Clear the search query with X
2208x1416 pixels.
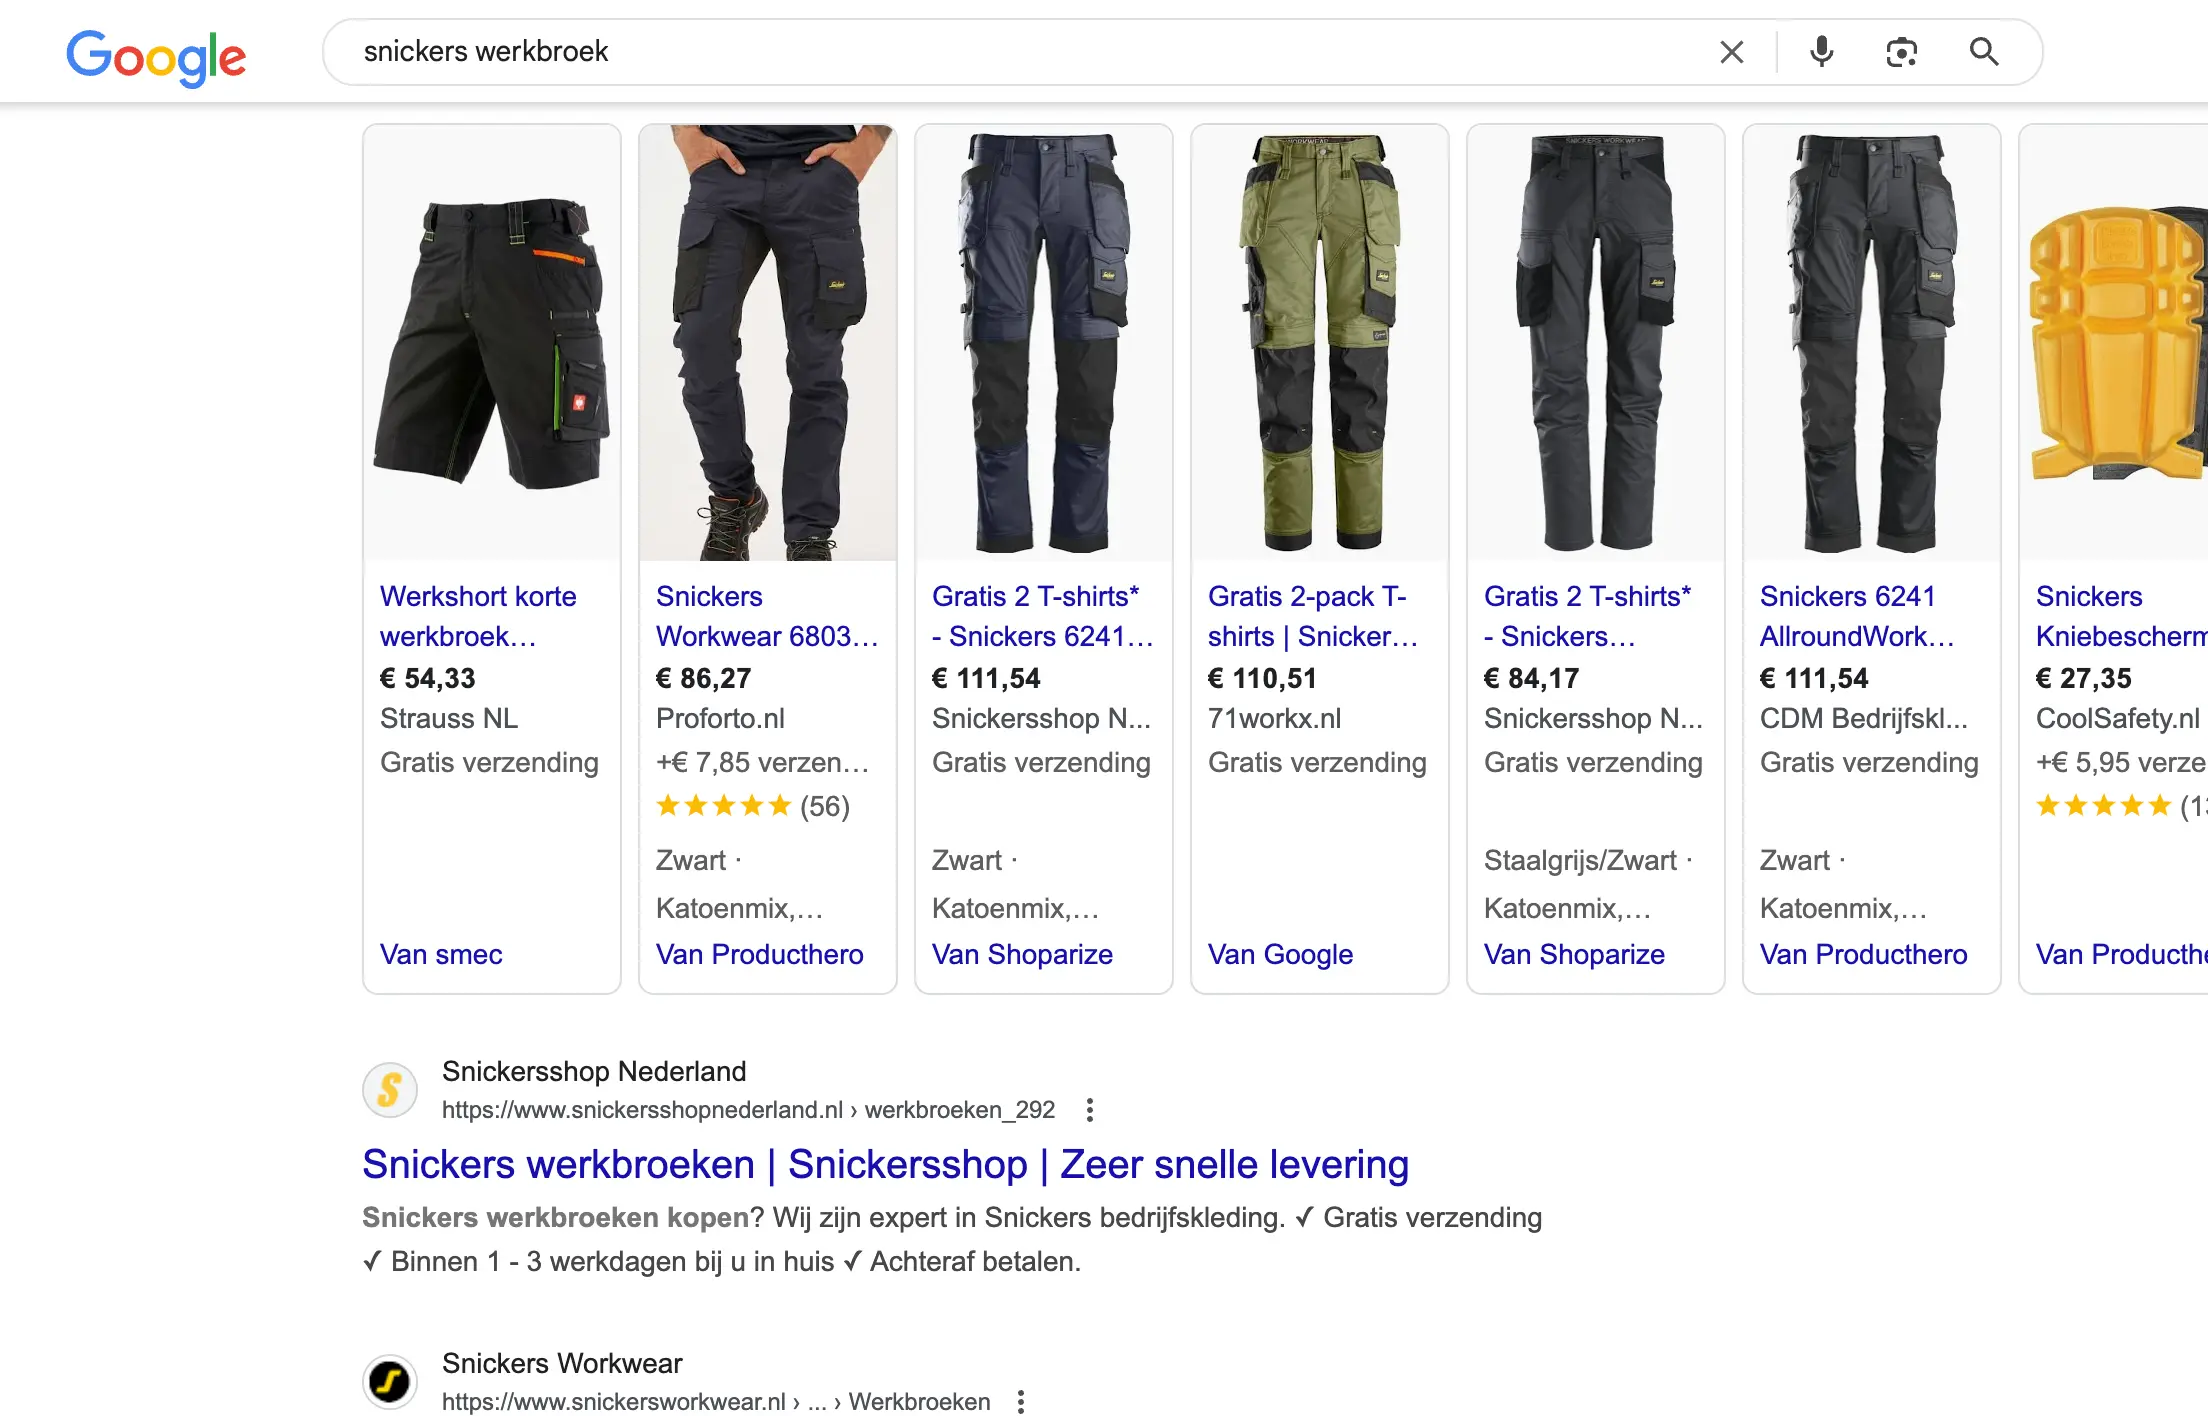(x=1732, y=52)
